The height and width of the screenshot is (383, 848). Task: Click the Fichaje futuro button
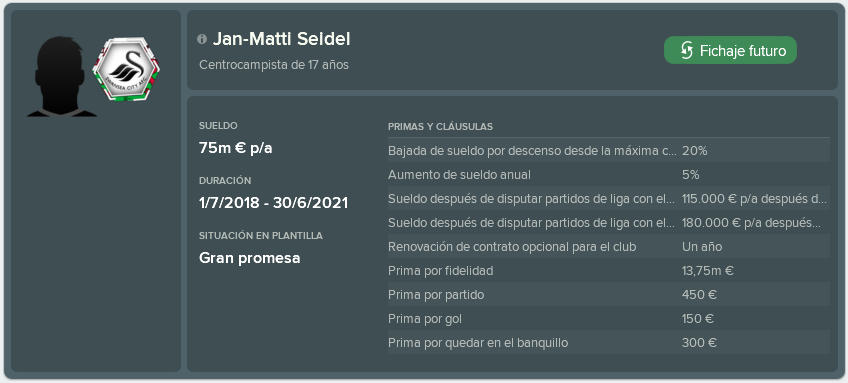730,50
